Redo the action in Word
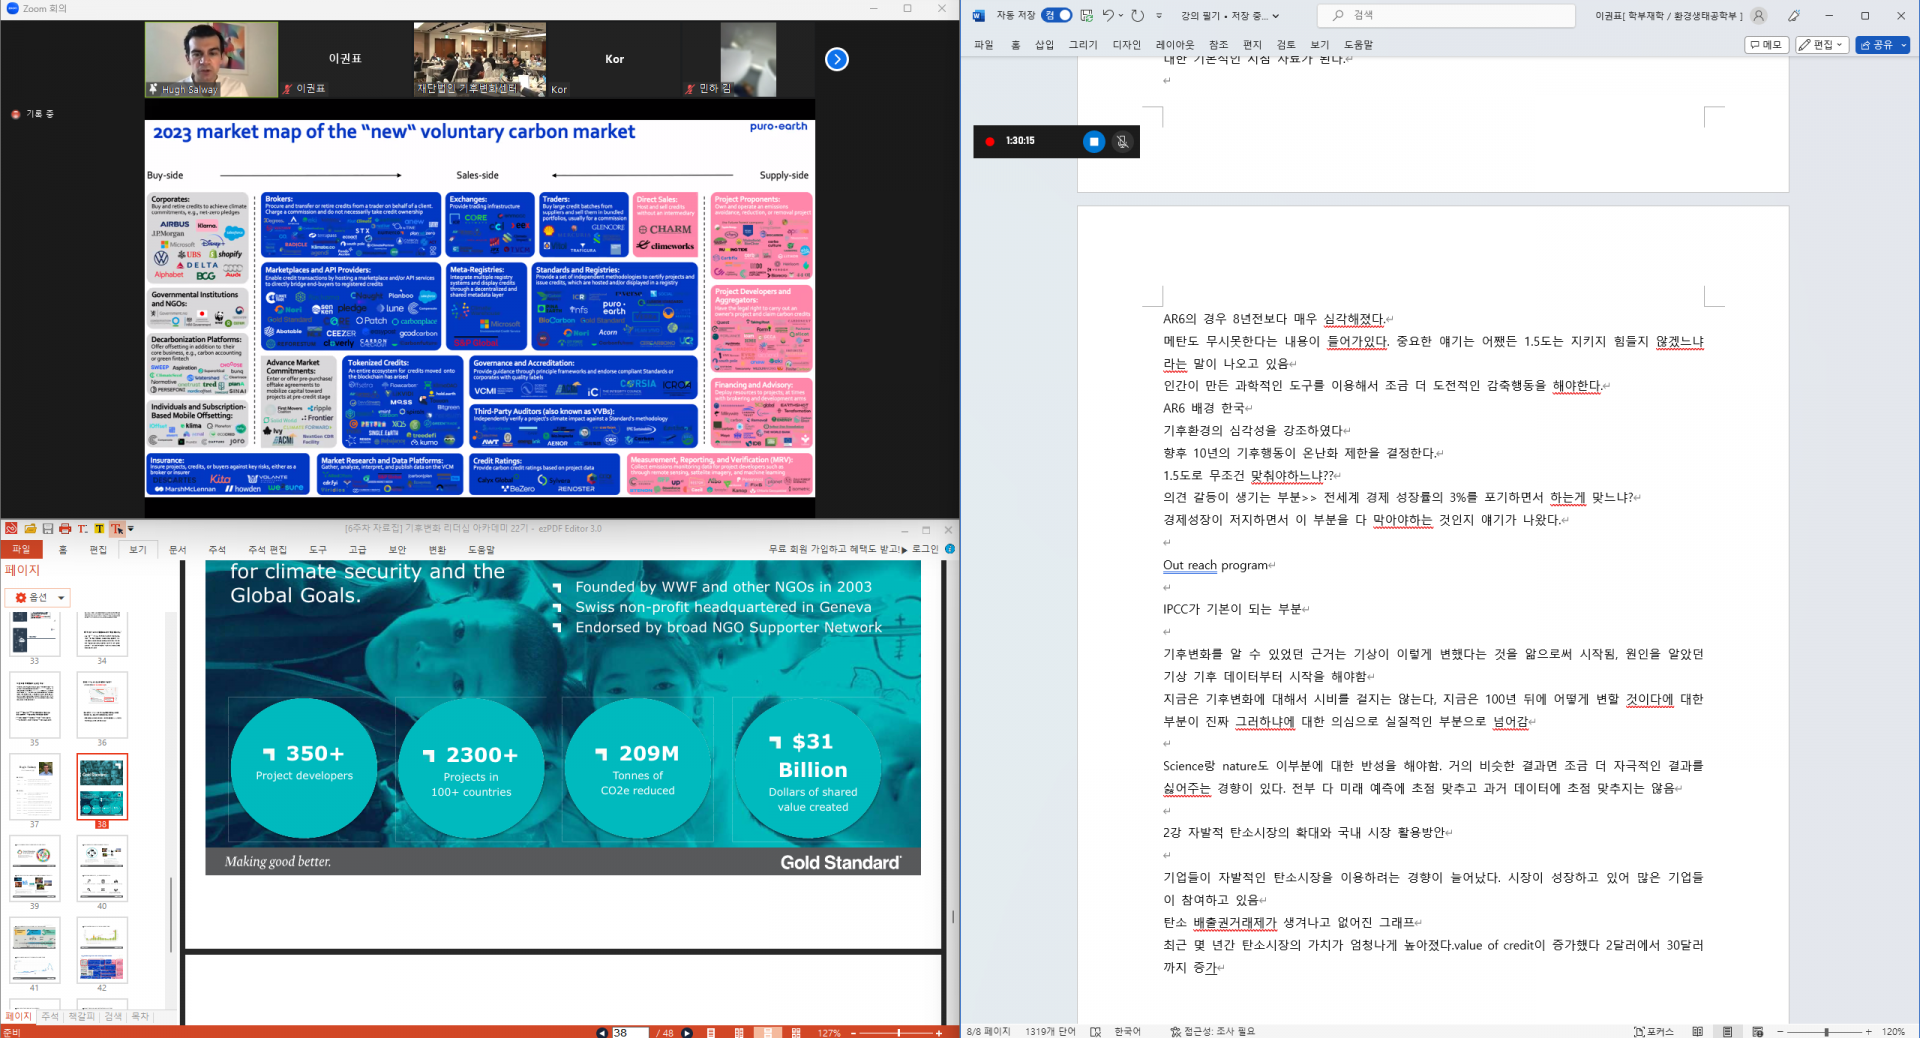Screen dimensions: 1920x1038 pyautogui.click(x=1138, y=15)
